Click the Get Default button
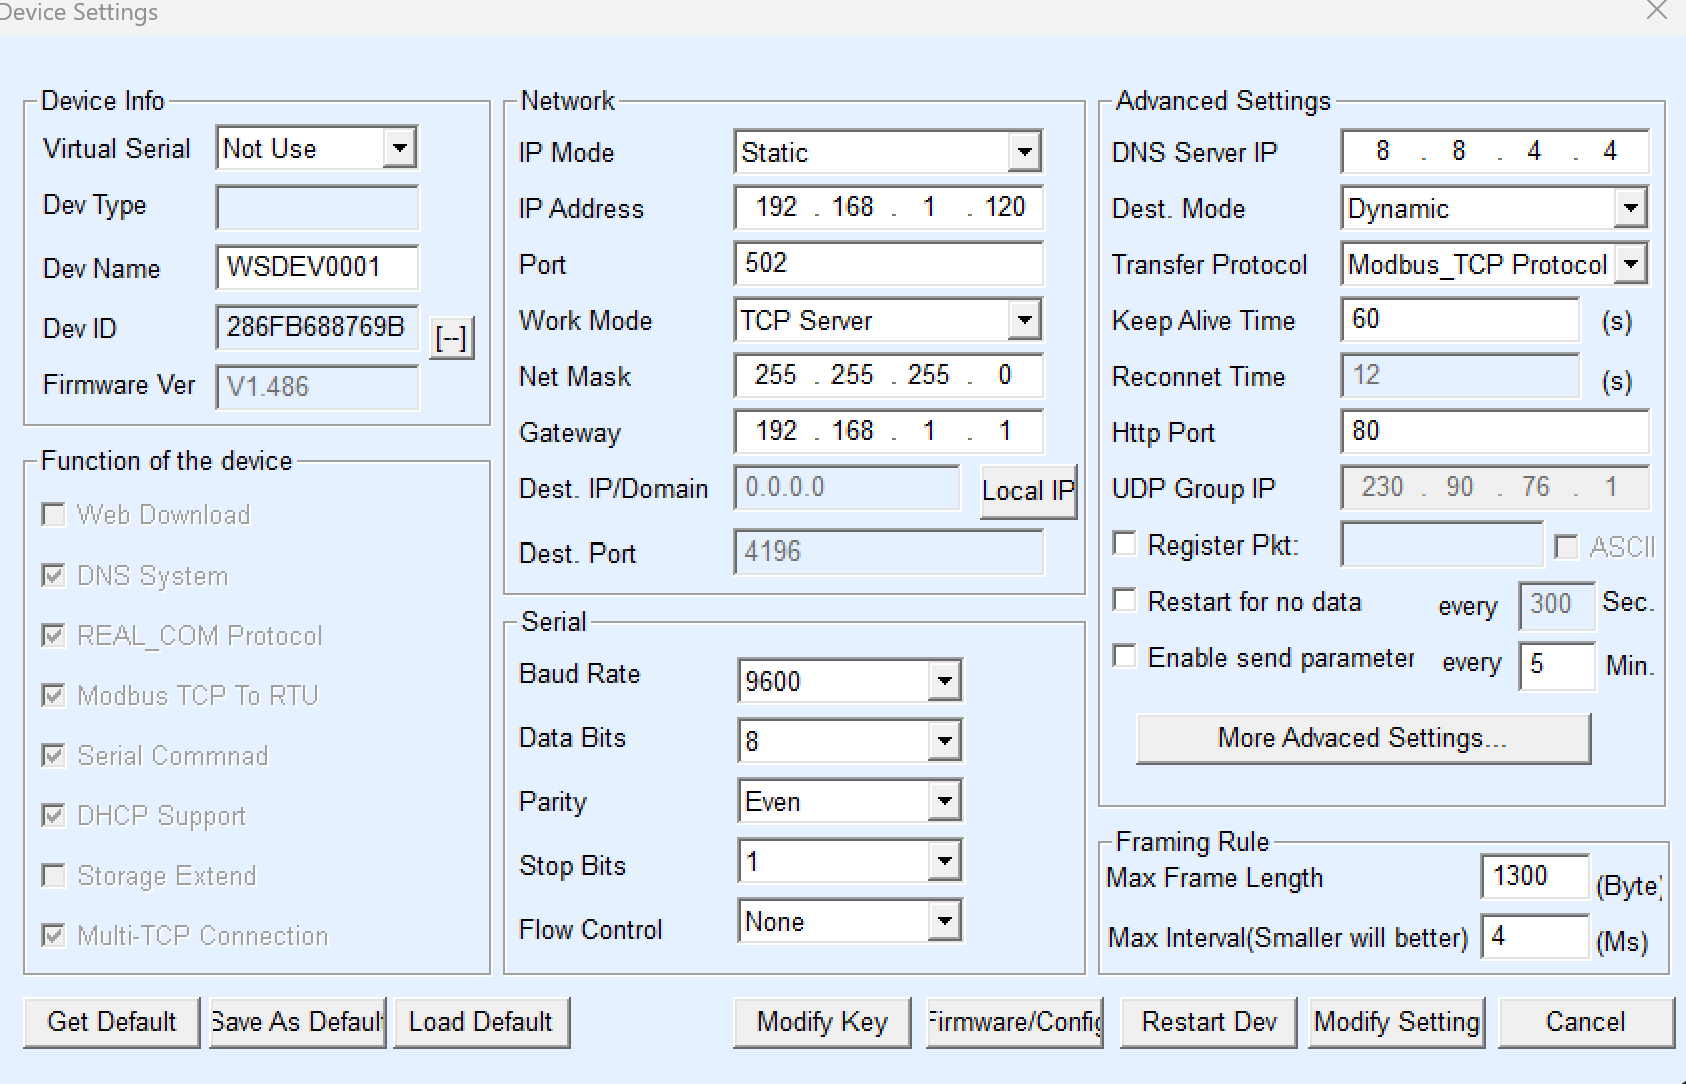This screenshot has width=1686, height=1084. [110, 1022]
